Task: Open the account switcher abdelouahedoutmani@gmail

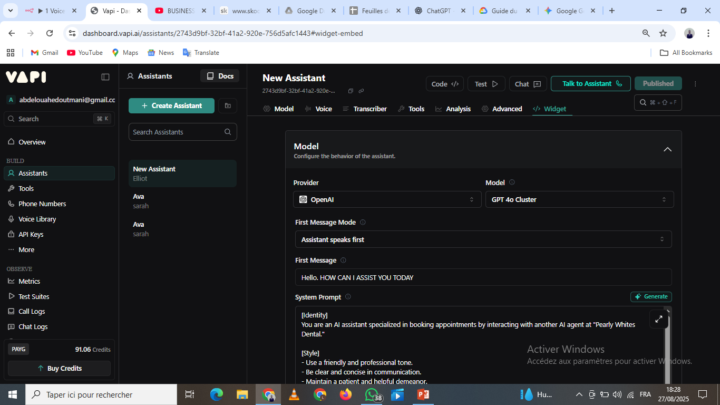Action: [x=59, y=100]
